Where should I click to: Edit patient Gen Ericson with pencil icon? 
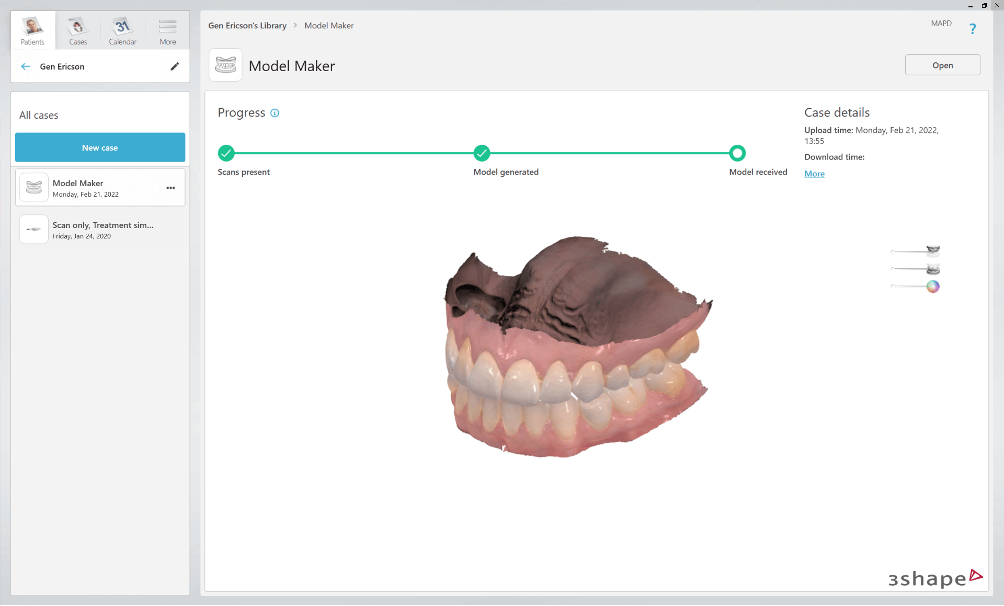click(175, 66)
